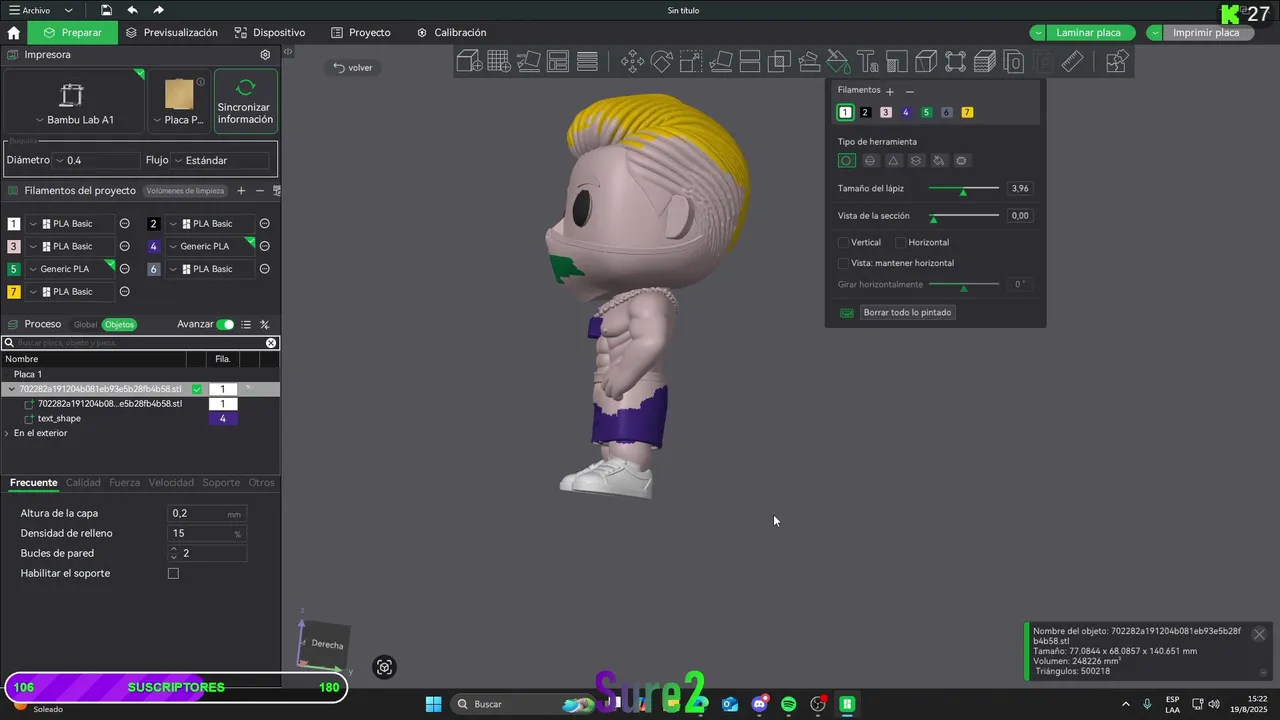The height and width of the screenshot is (720, 1280).
Task: Select the bucket fill tool type
Action: (939, 160)
